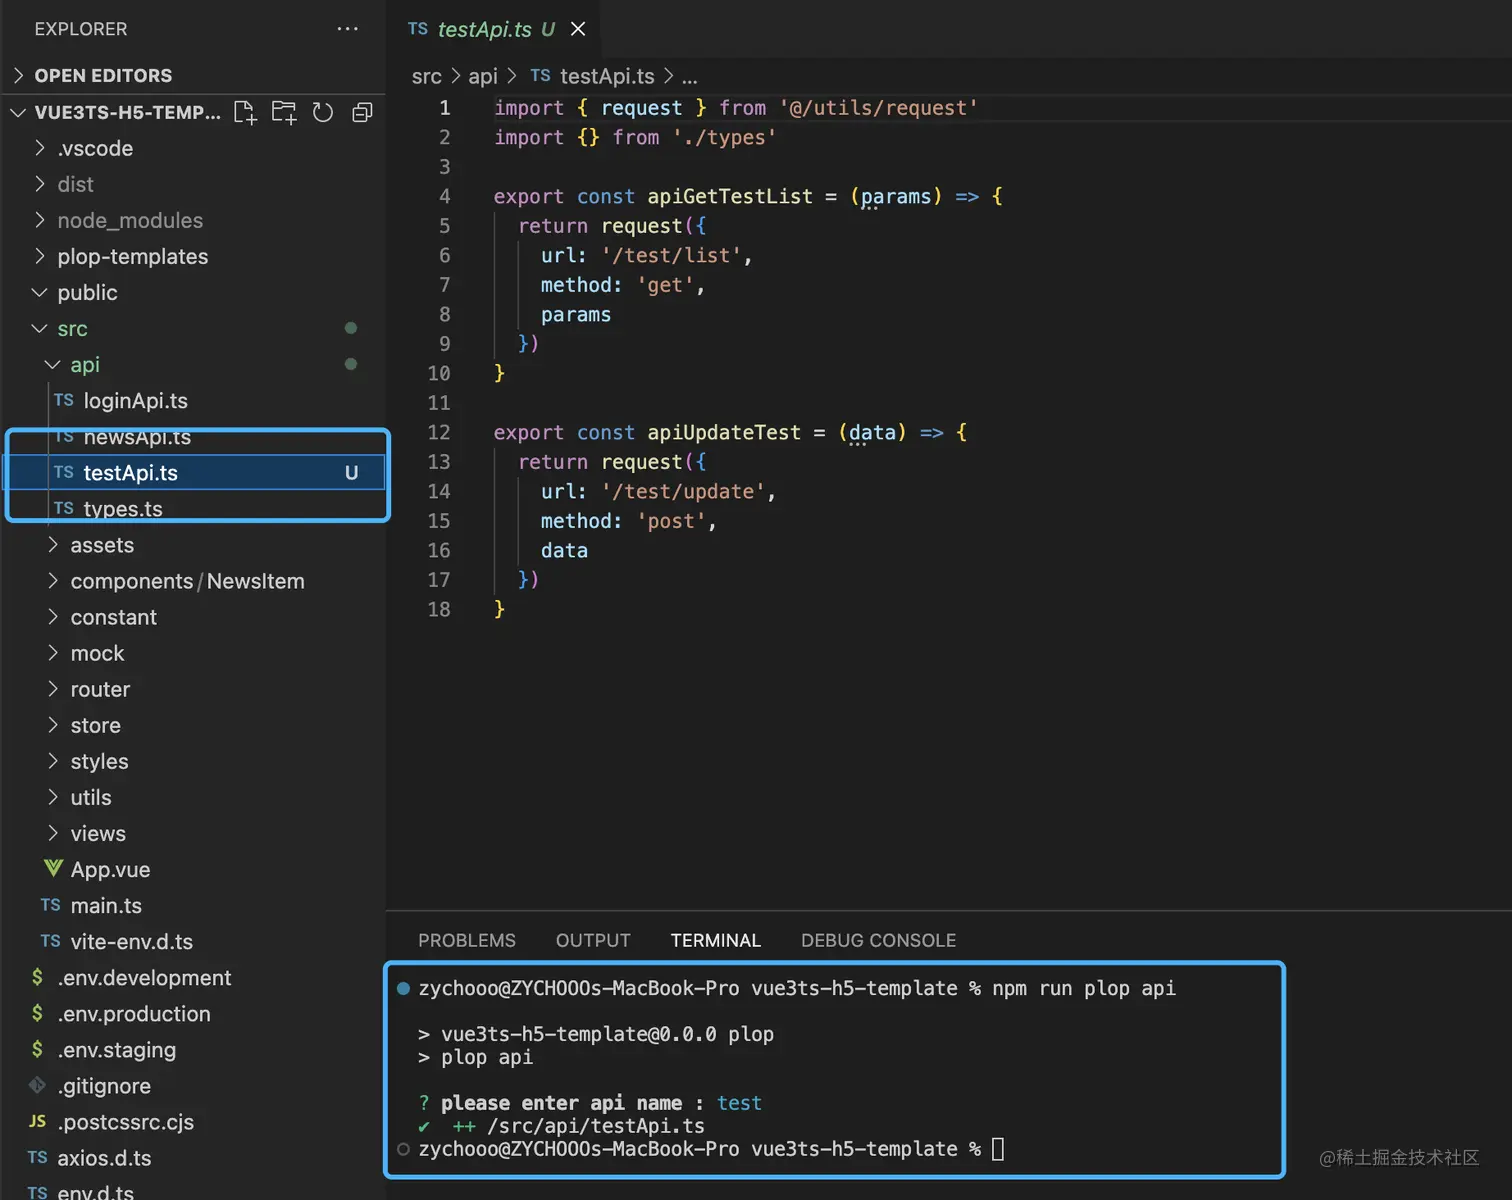Click the modified indicator dot on src folder
Screen dimensions: 1512x1200
pos(350,328)
